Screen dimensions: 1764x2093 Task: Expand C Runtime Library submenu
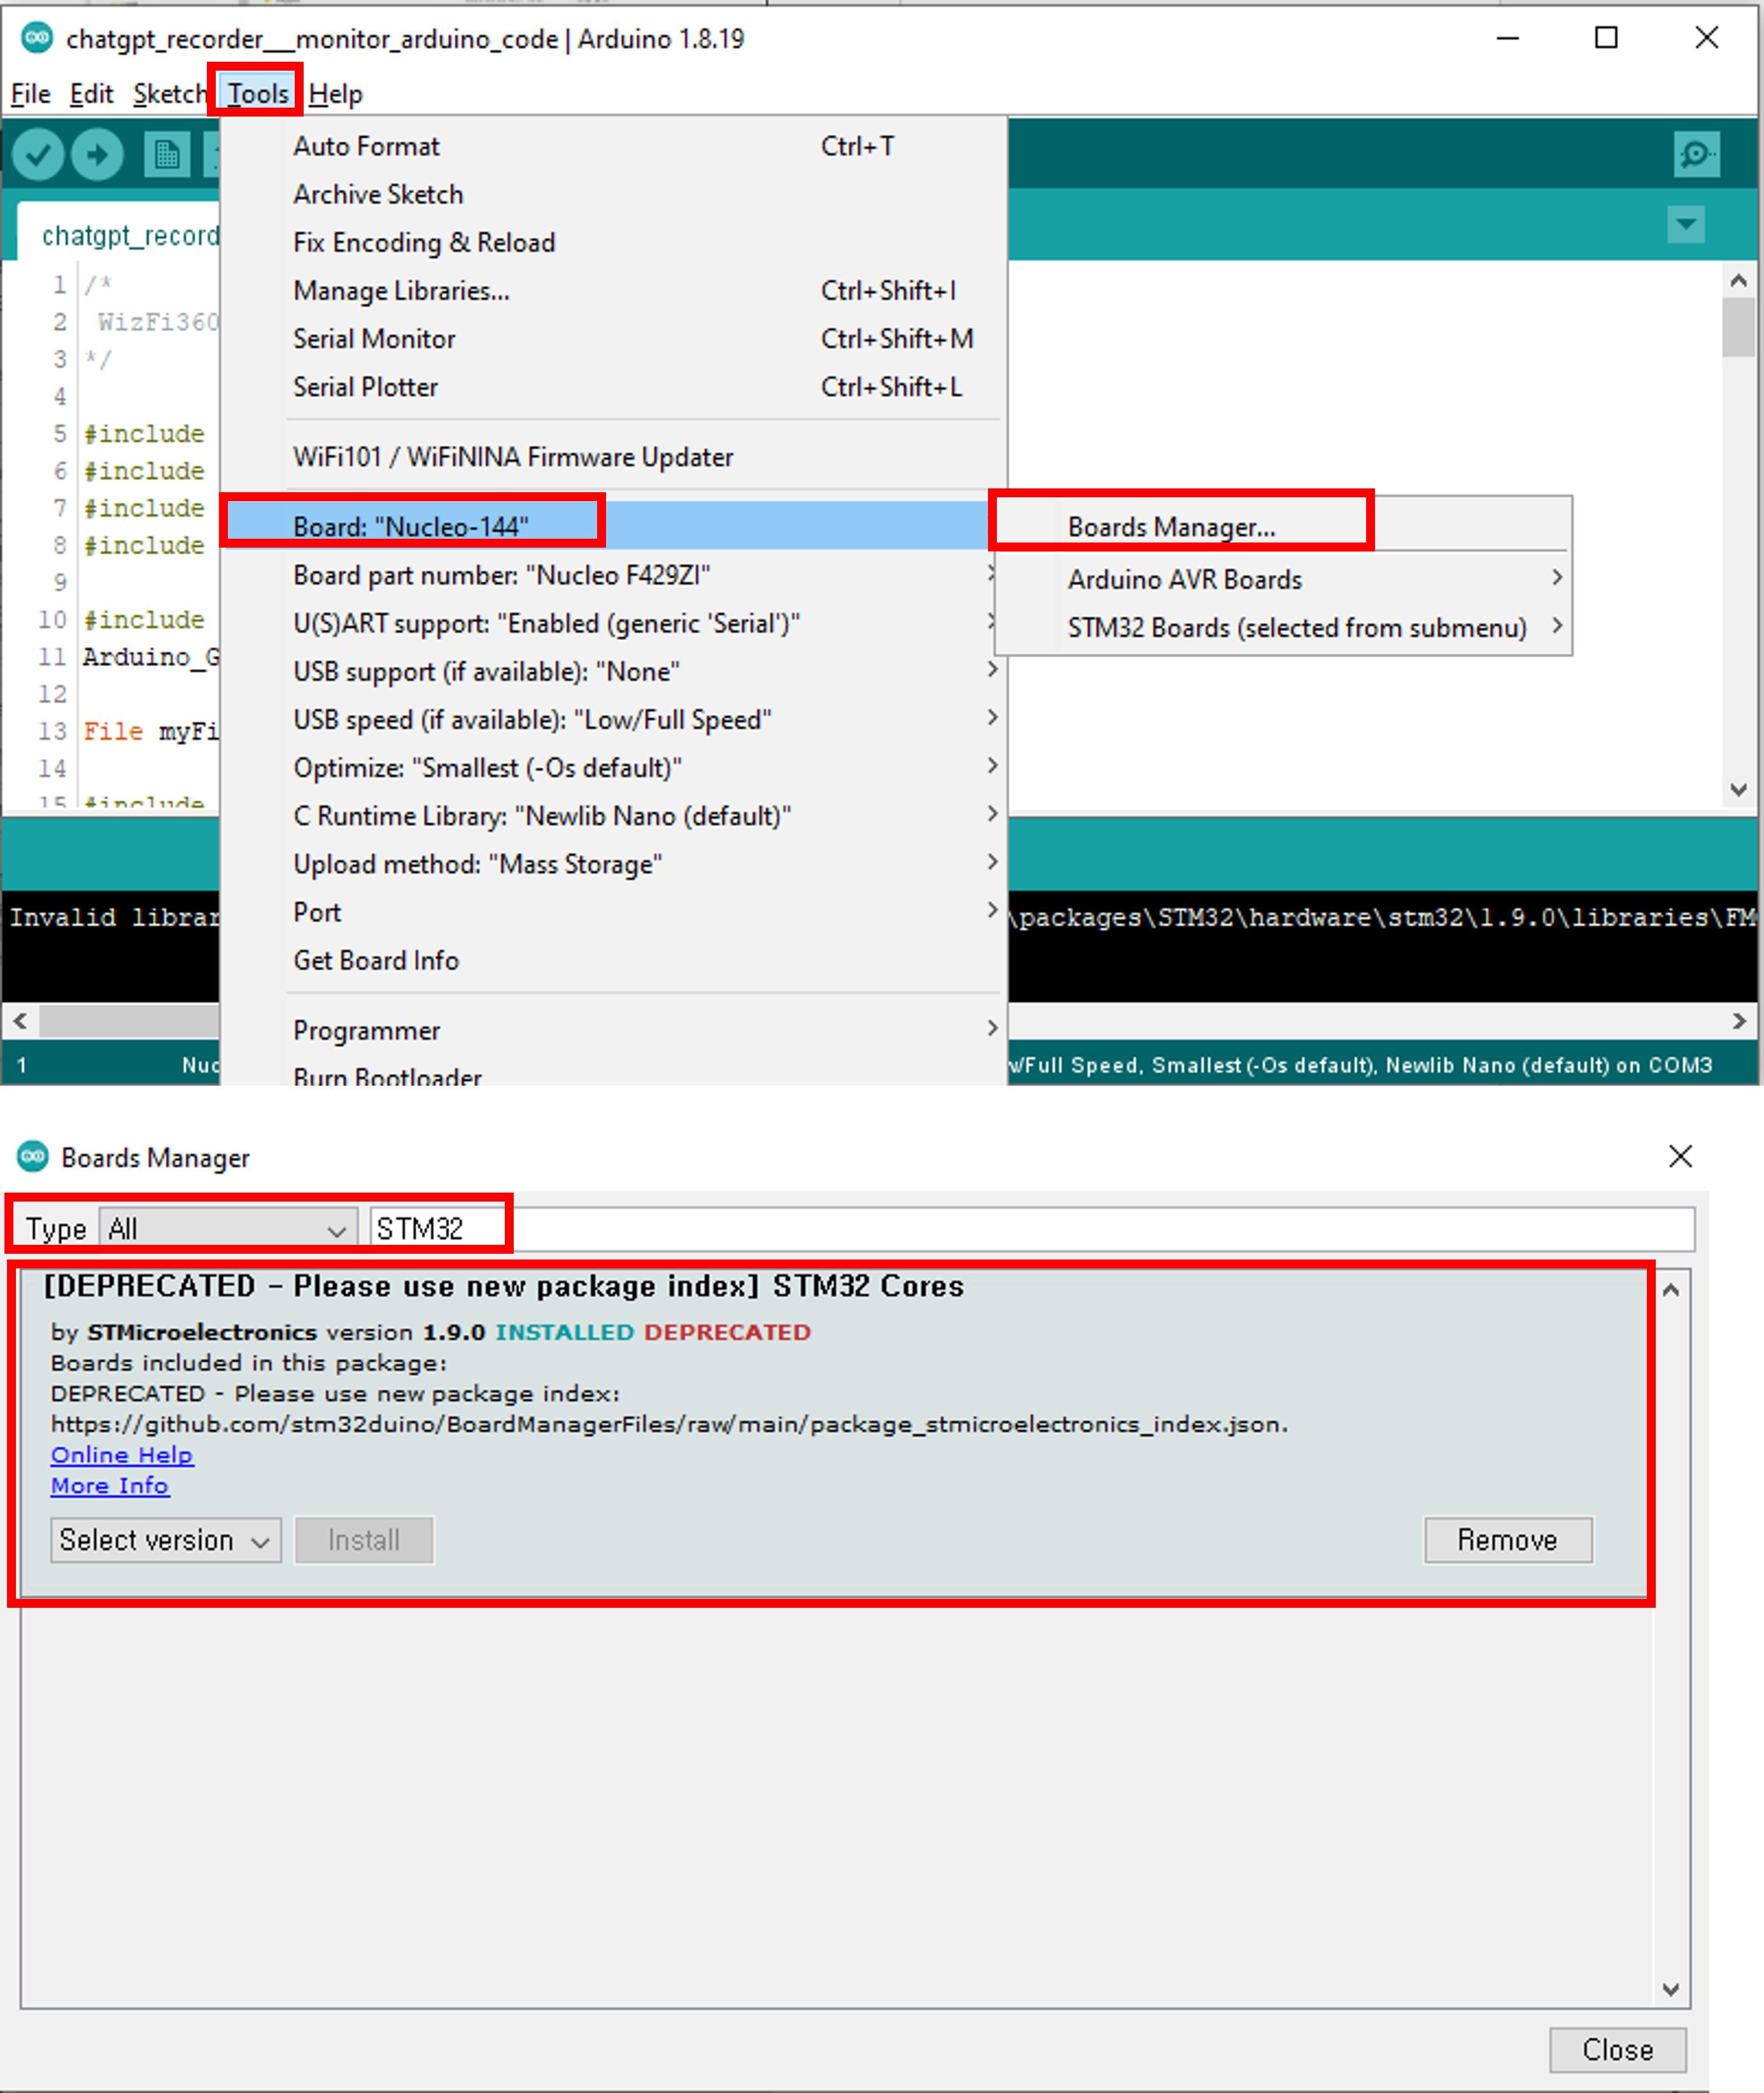[x=613, y=815]
